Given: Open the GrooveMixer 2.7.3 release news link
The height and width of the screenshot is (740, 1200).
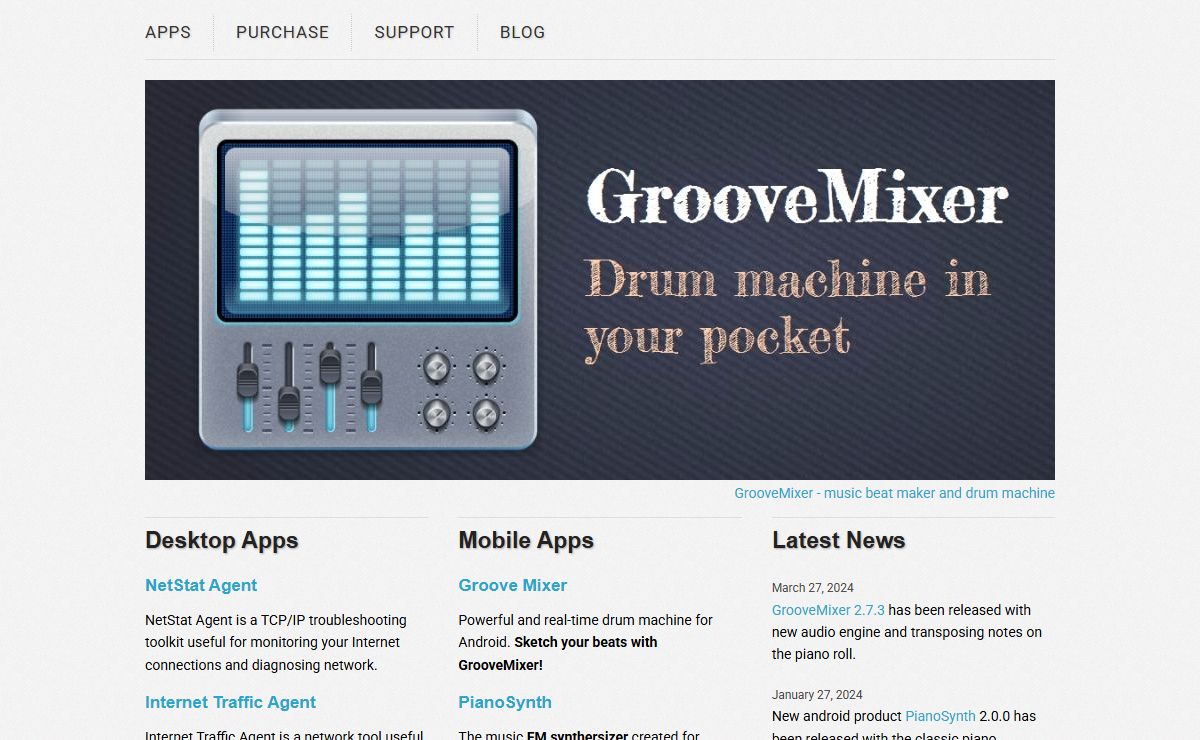Looking at the screenshot, I should [828, 610].
